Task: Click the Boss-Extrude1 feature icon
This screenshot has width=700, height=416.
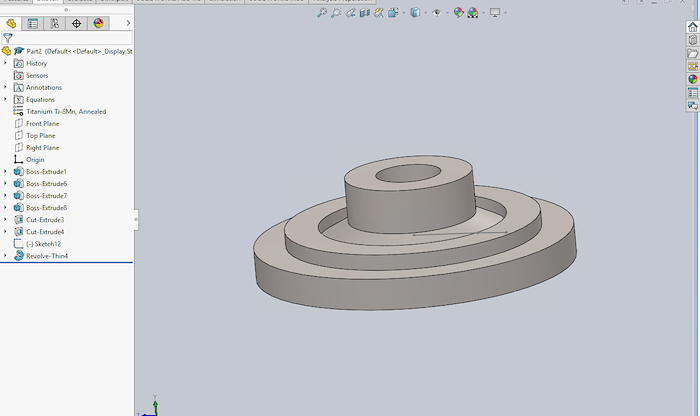Action: [18, 171]
